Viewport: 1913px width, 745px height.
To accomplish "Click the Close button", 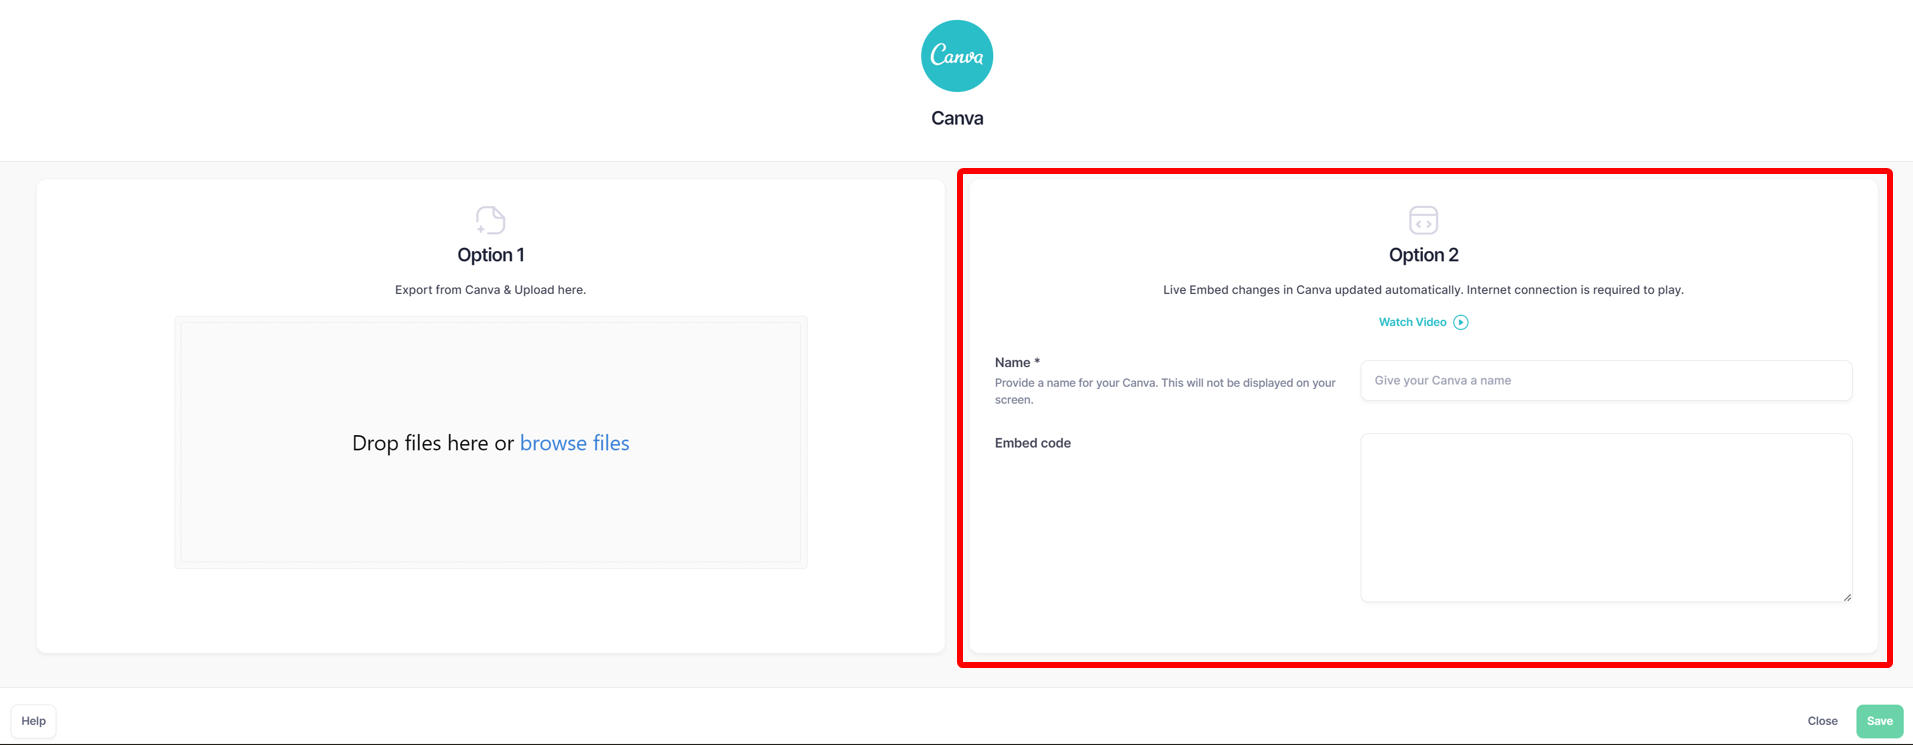I will click(x=1822, y=721).
